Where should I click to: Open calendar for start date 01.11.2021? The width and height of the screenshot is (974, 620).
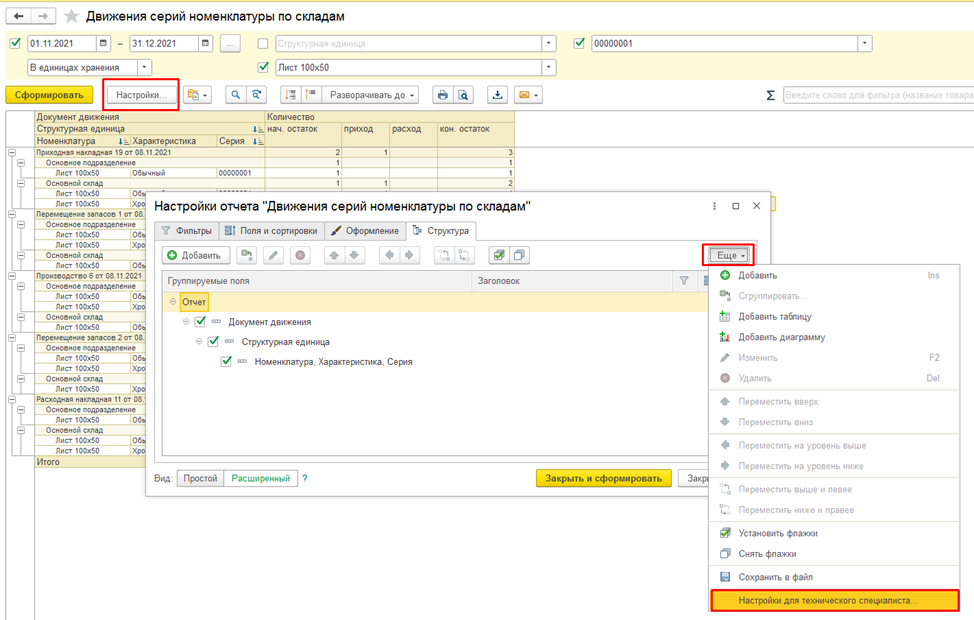click(103, 43)
